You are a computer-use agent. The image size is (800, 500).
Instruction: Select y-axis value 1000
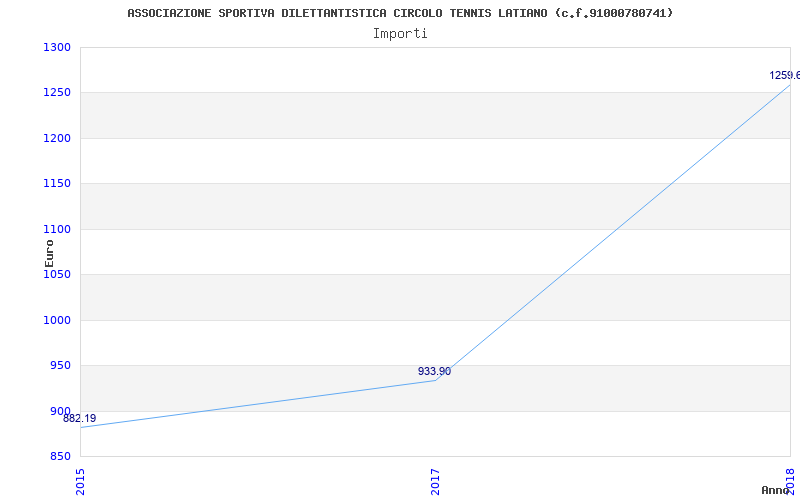coord(57,320)
